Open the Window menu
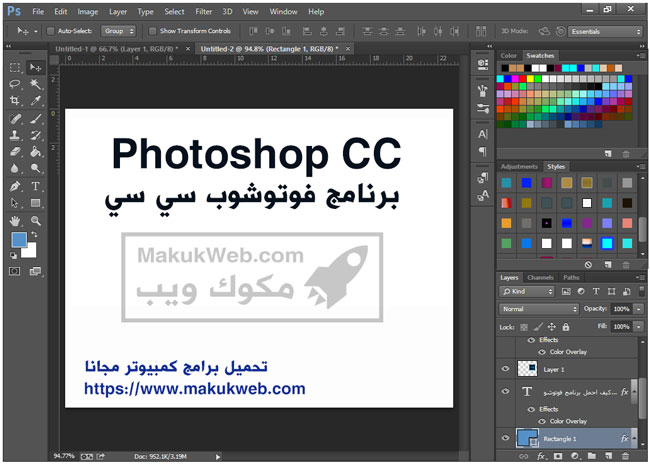 point(283,12)
